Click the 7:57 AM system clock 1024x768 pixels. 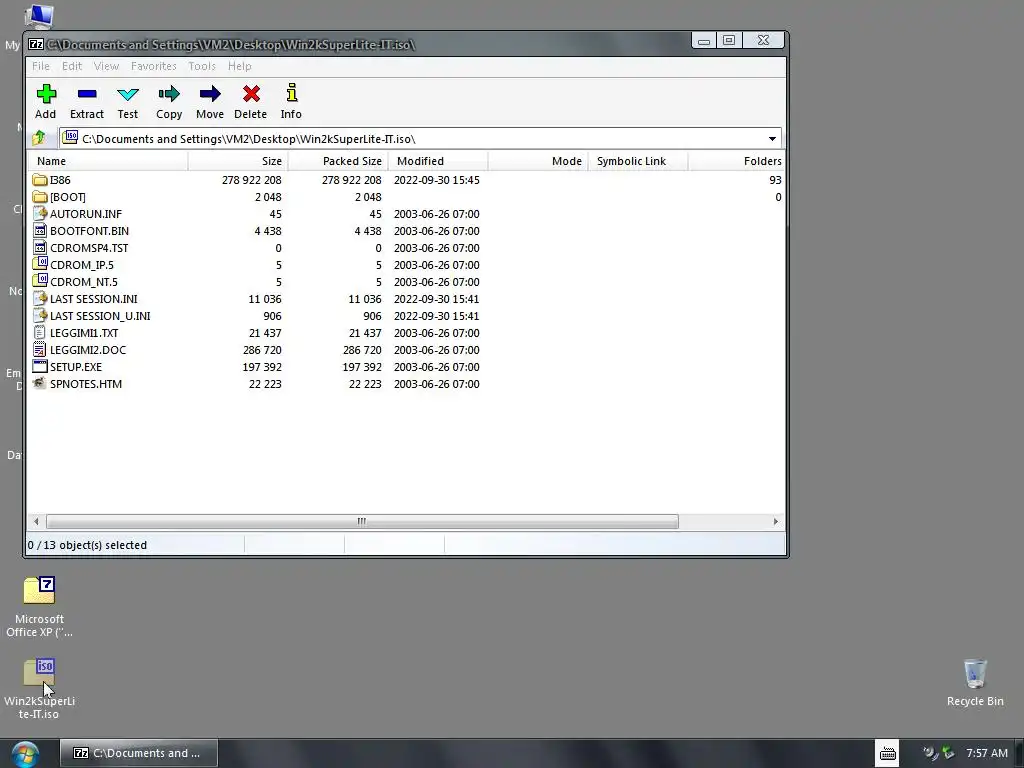point(986,753)
